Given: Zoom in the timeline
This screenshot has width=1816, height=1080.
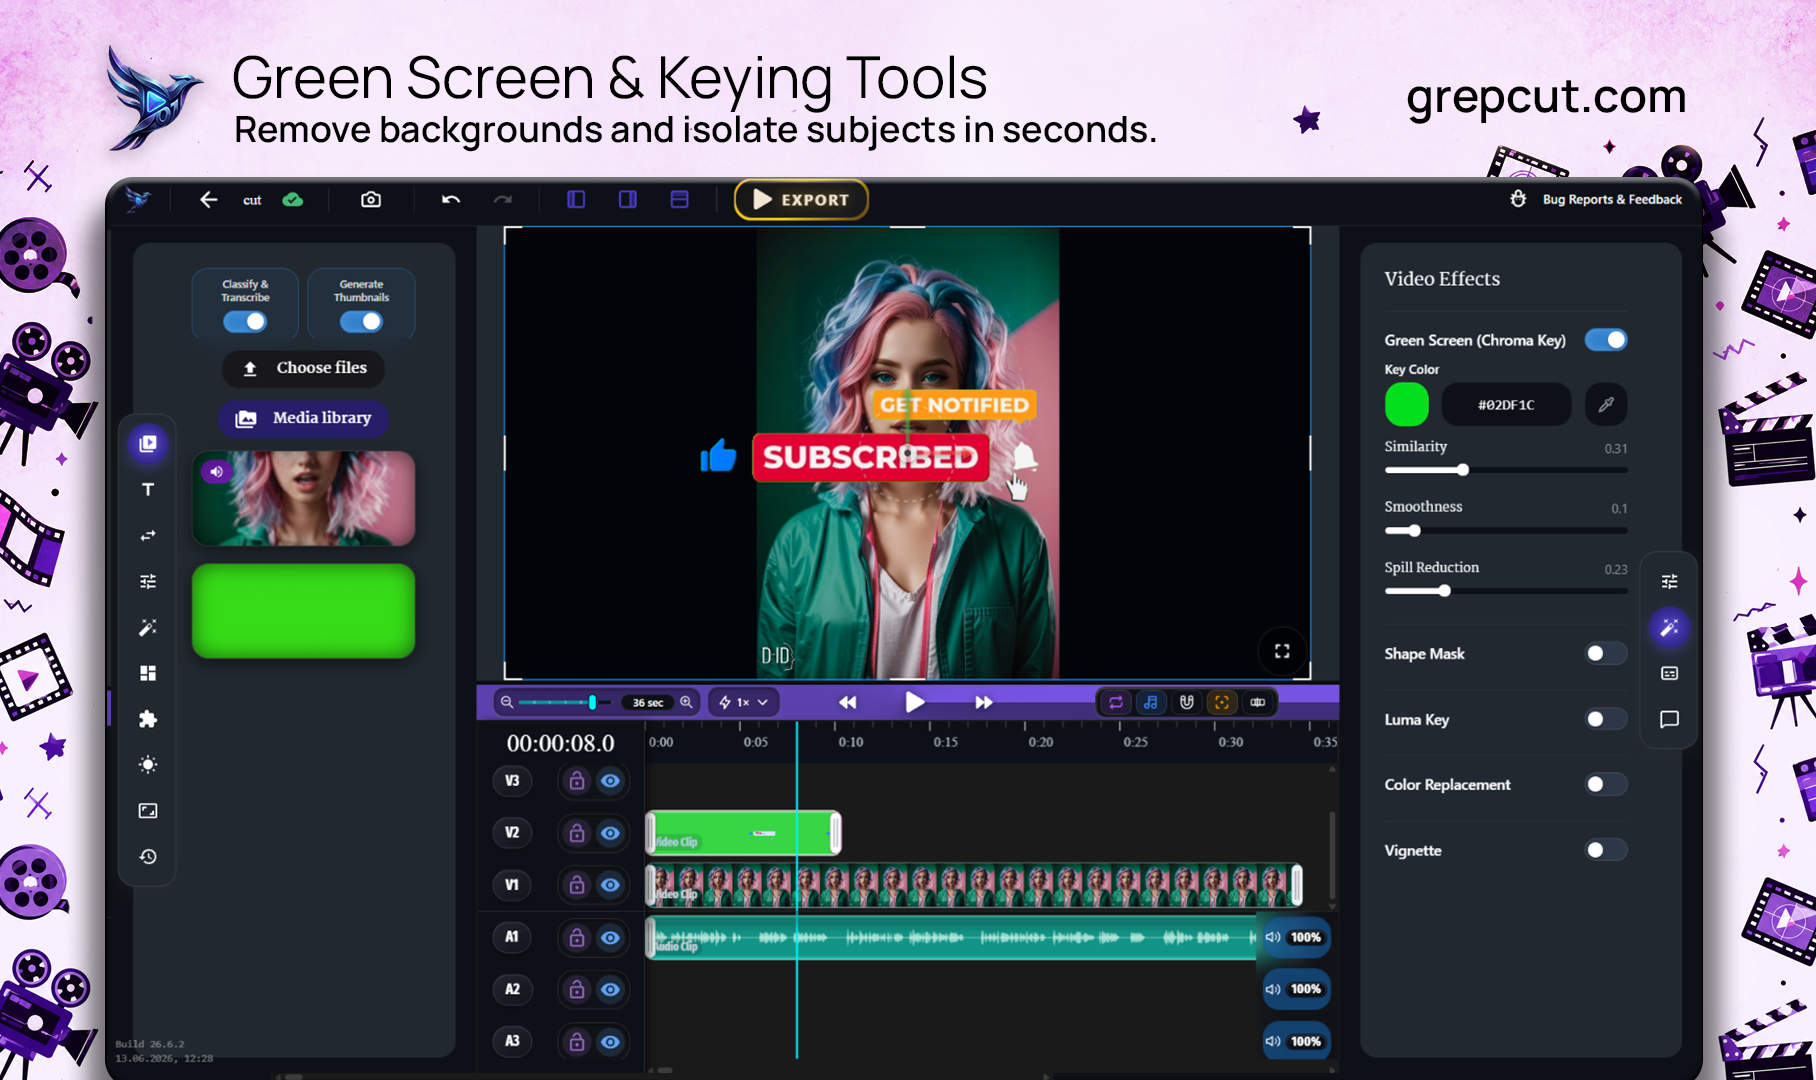Looking at the screenshot, I should coord(687,702).
